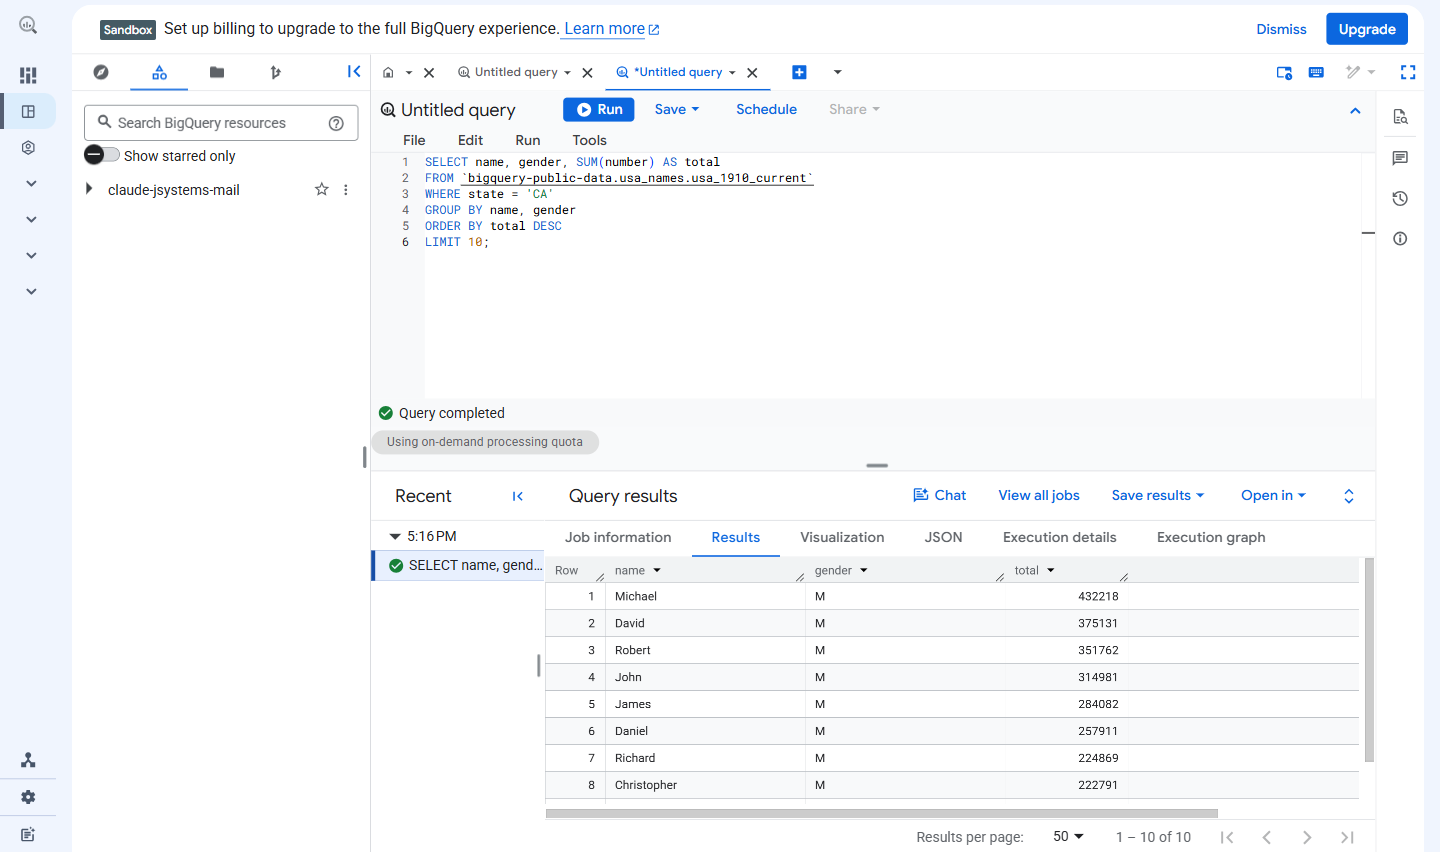Click the Gemini pen assist icon

point(1353,72)
